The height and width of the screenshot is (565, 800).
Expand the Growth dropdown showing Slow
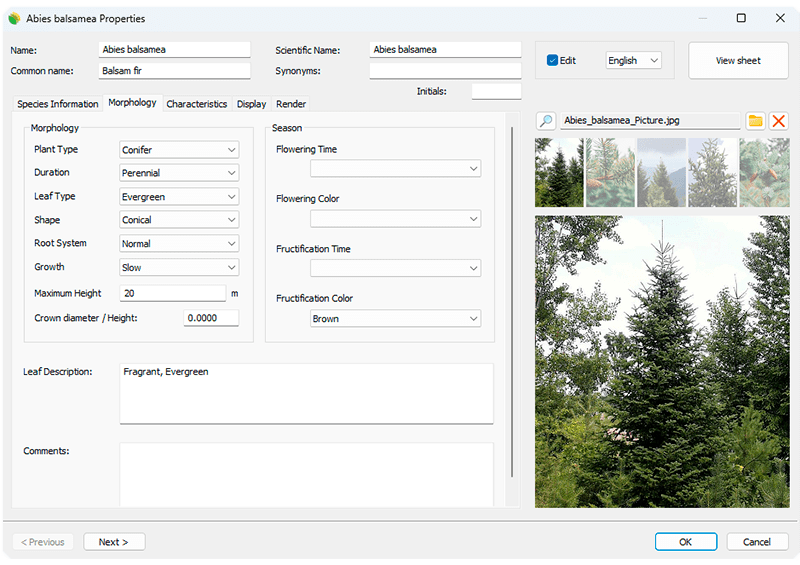point(179,267)
